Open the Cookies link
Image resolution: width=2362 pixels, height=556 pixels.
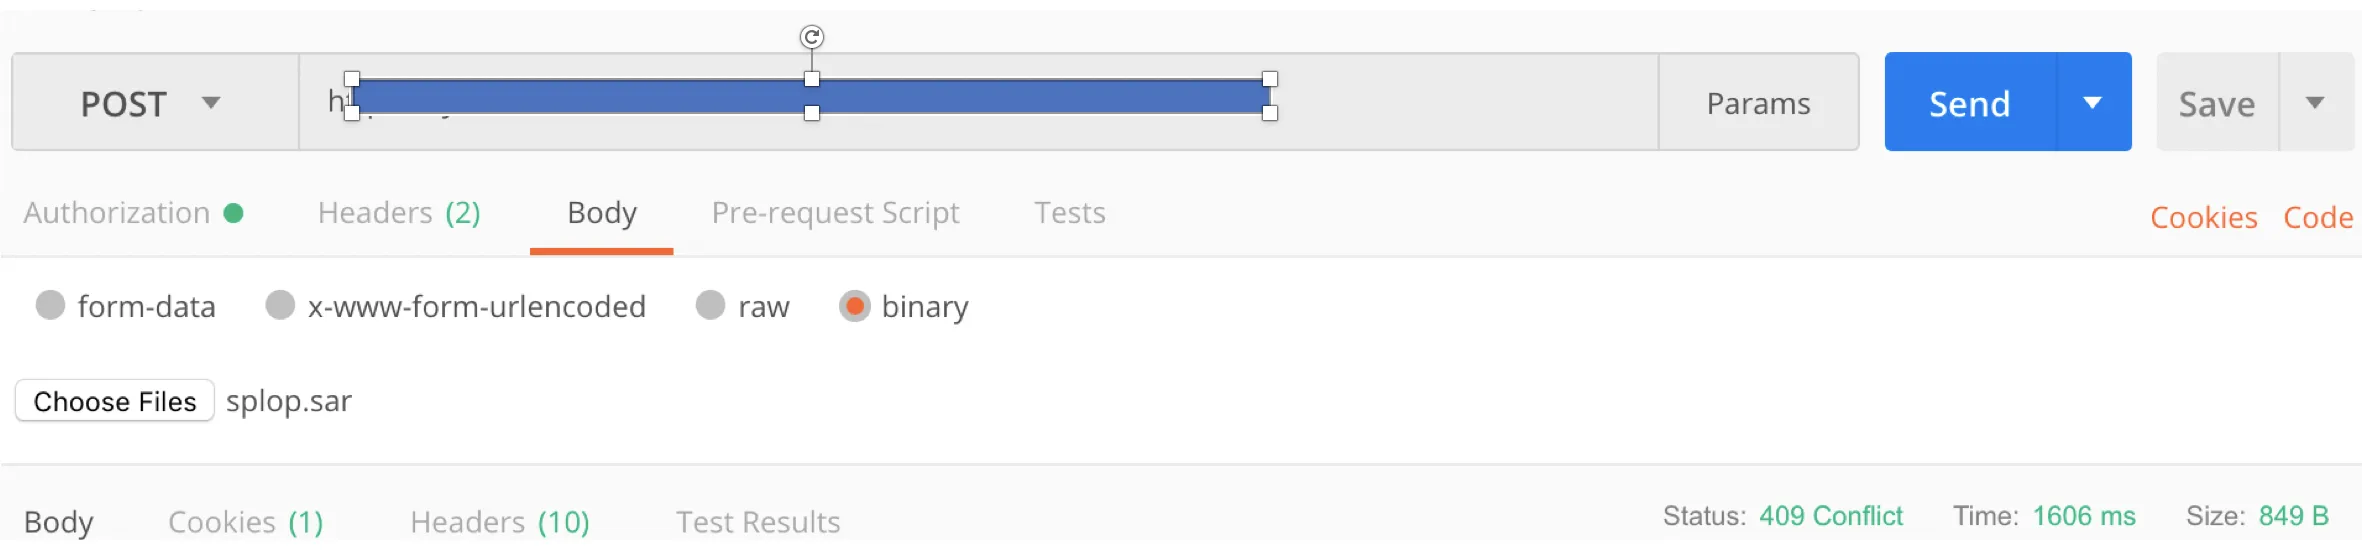click(x=2203, y=217)
